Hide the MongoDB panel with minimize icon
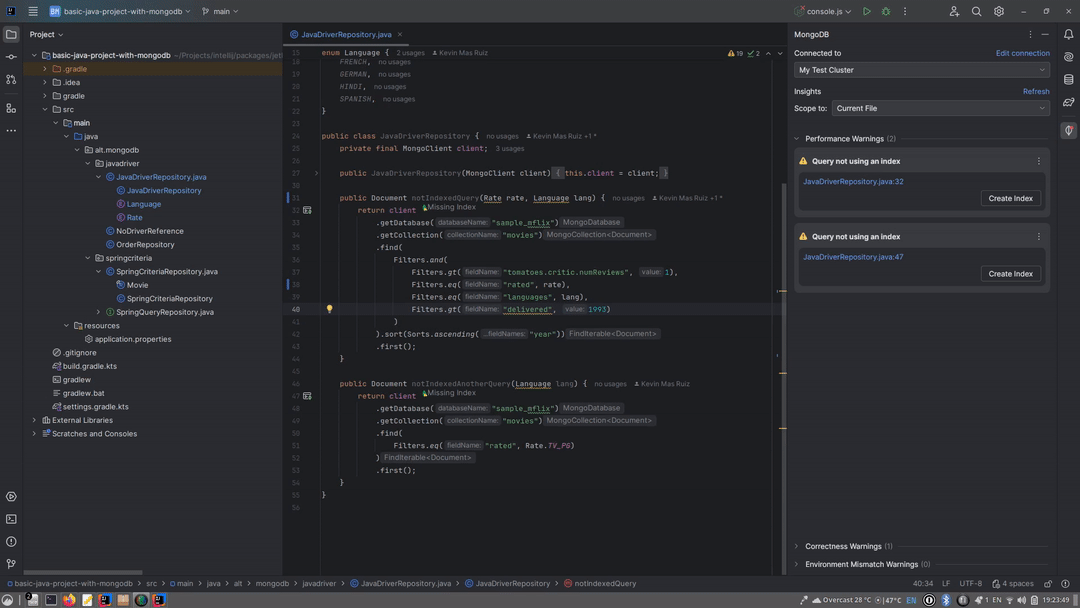The width and height of the screenshot is (1080, 608). pyautogui.click(x=1045, y=34)
